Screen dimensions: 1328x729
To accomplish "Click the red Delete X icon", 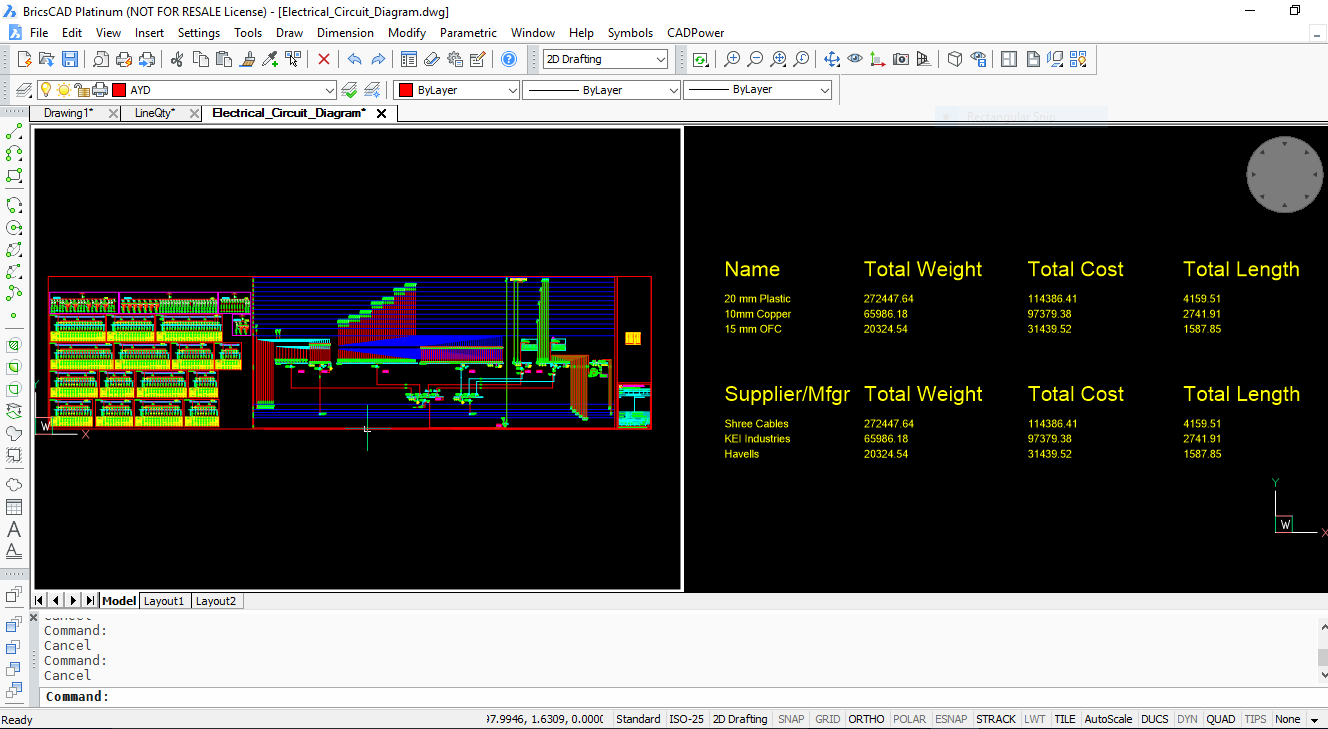I will tap(324, 60).
